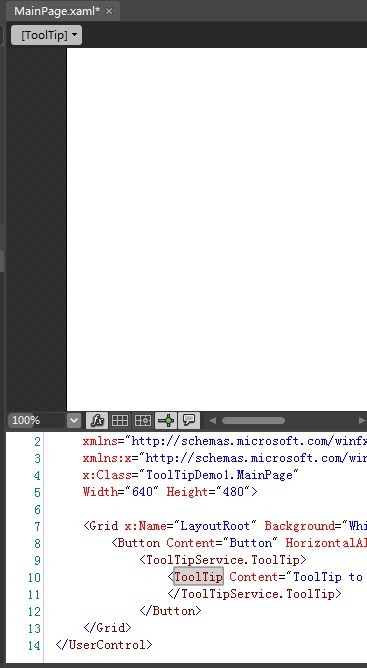Screen dimensions: 367x668
Task: Click line number 6 in the gutter
Action: click(x=37, y=509)
